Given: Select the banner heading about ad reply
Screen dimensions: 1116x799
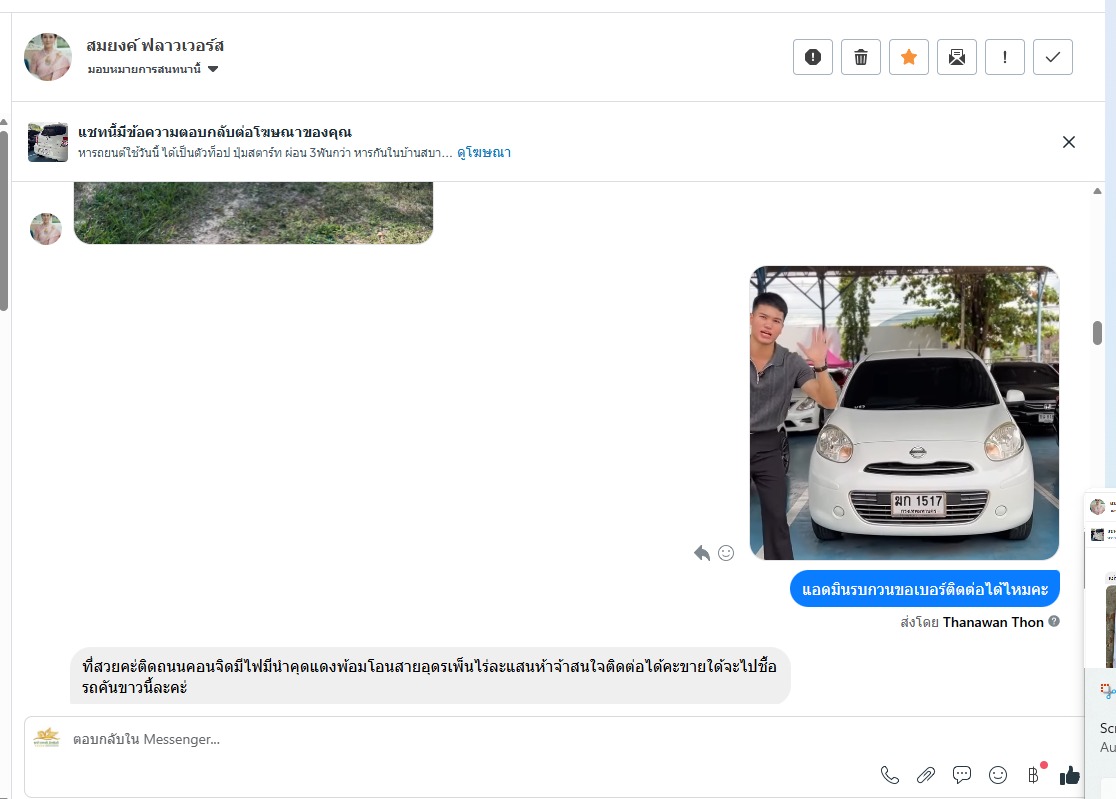Looking at the screenshot, I should pos(215,132).
